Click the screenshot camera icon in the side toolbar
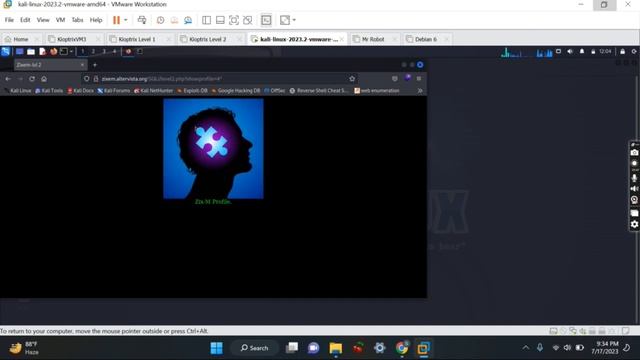640x360 pixels. (x=634, y=152)
